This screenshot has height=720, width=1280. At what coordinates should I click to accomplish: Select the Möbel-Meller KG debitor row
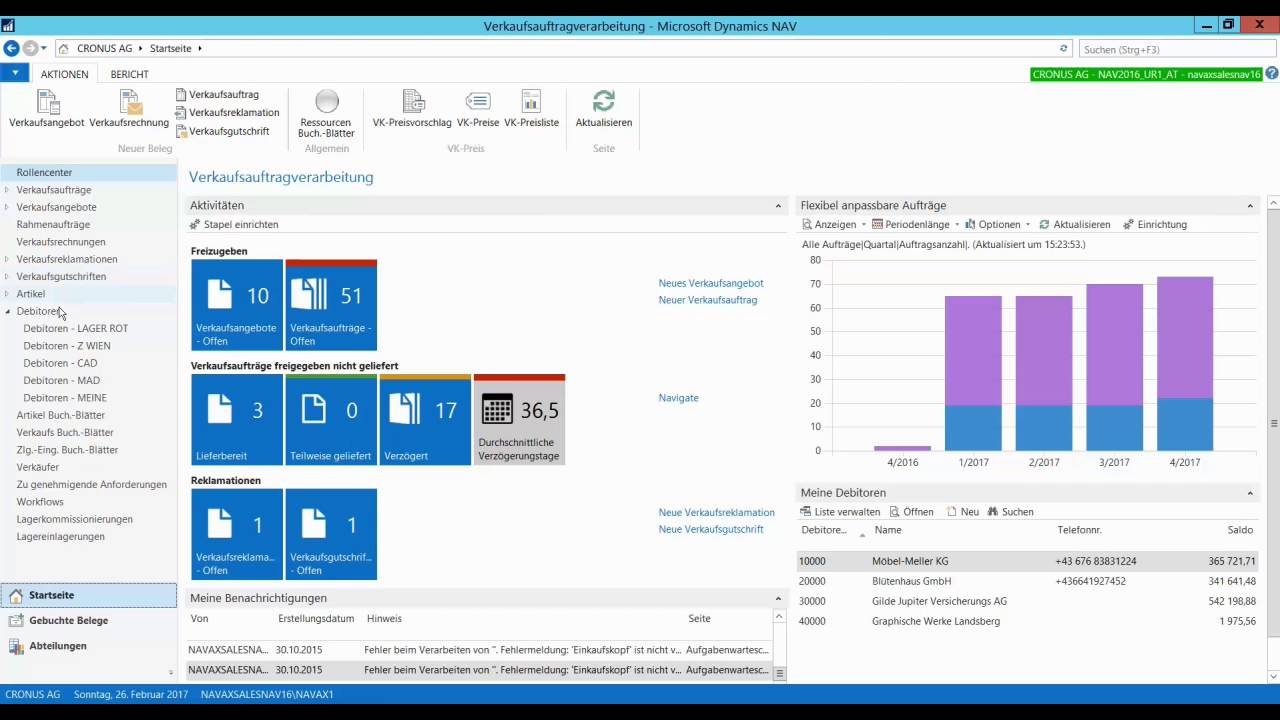pyautogui.click(x=1028, y=562)
